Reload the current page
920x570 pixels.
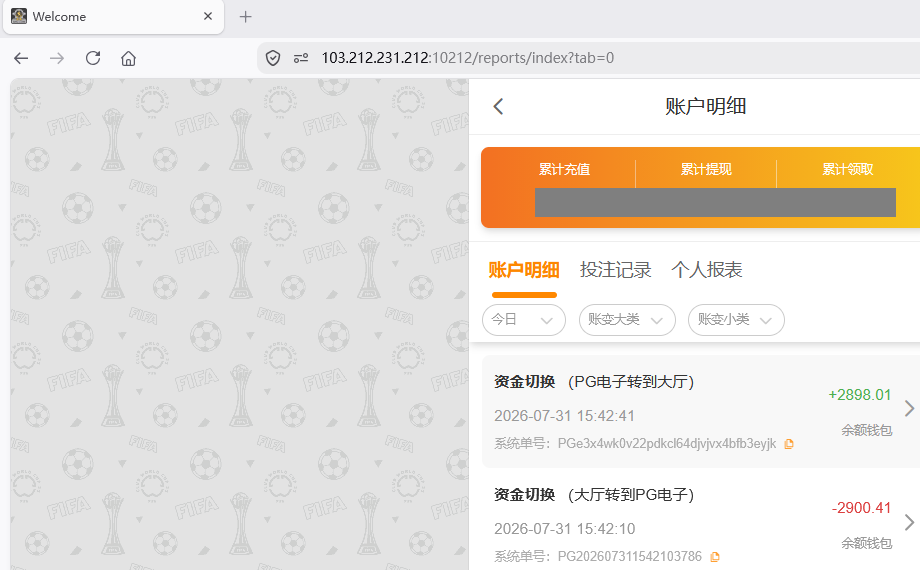pyautogui.click(x=93, y=58)
